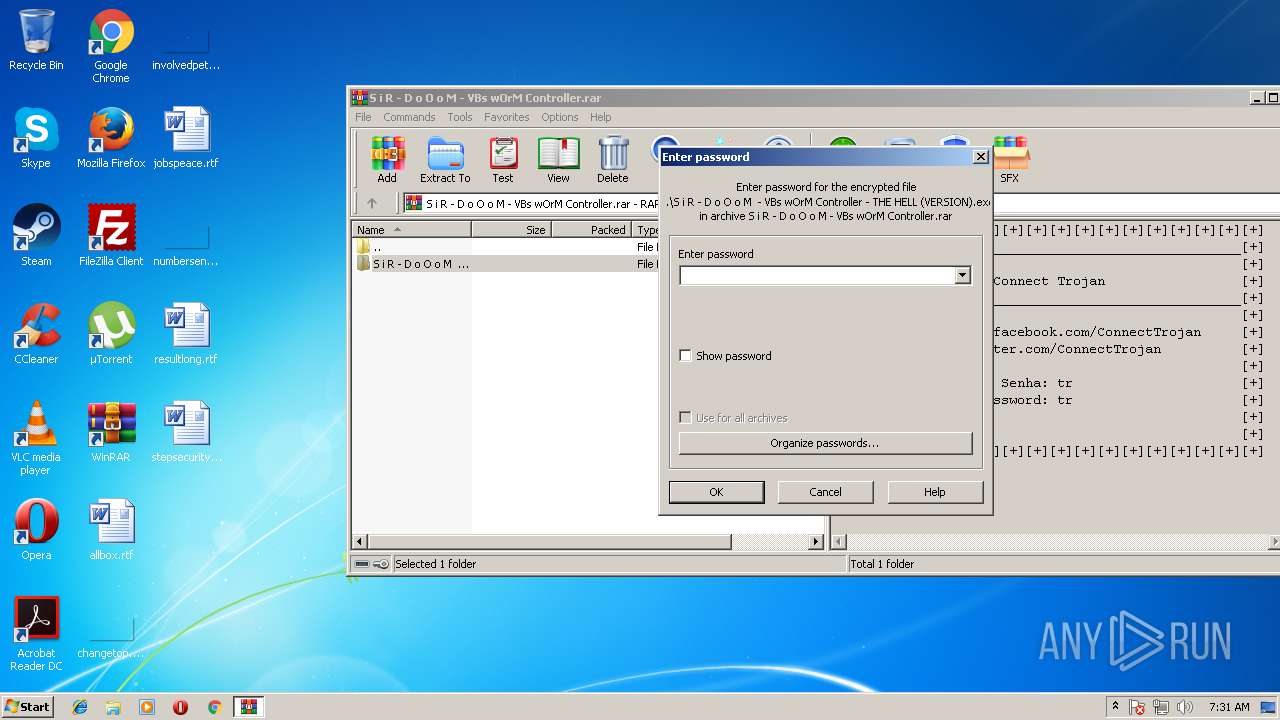
Task: Open µTorrent desktop shortcut
Action: coord(111,334)
